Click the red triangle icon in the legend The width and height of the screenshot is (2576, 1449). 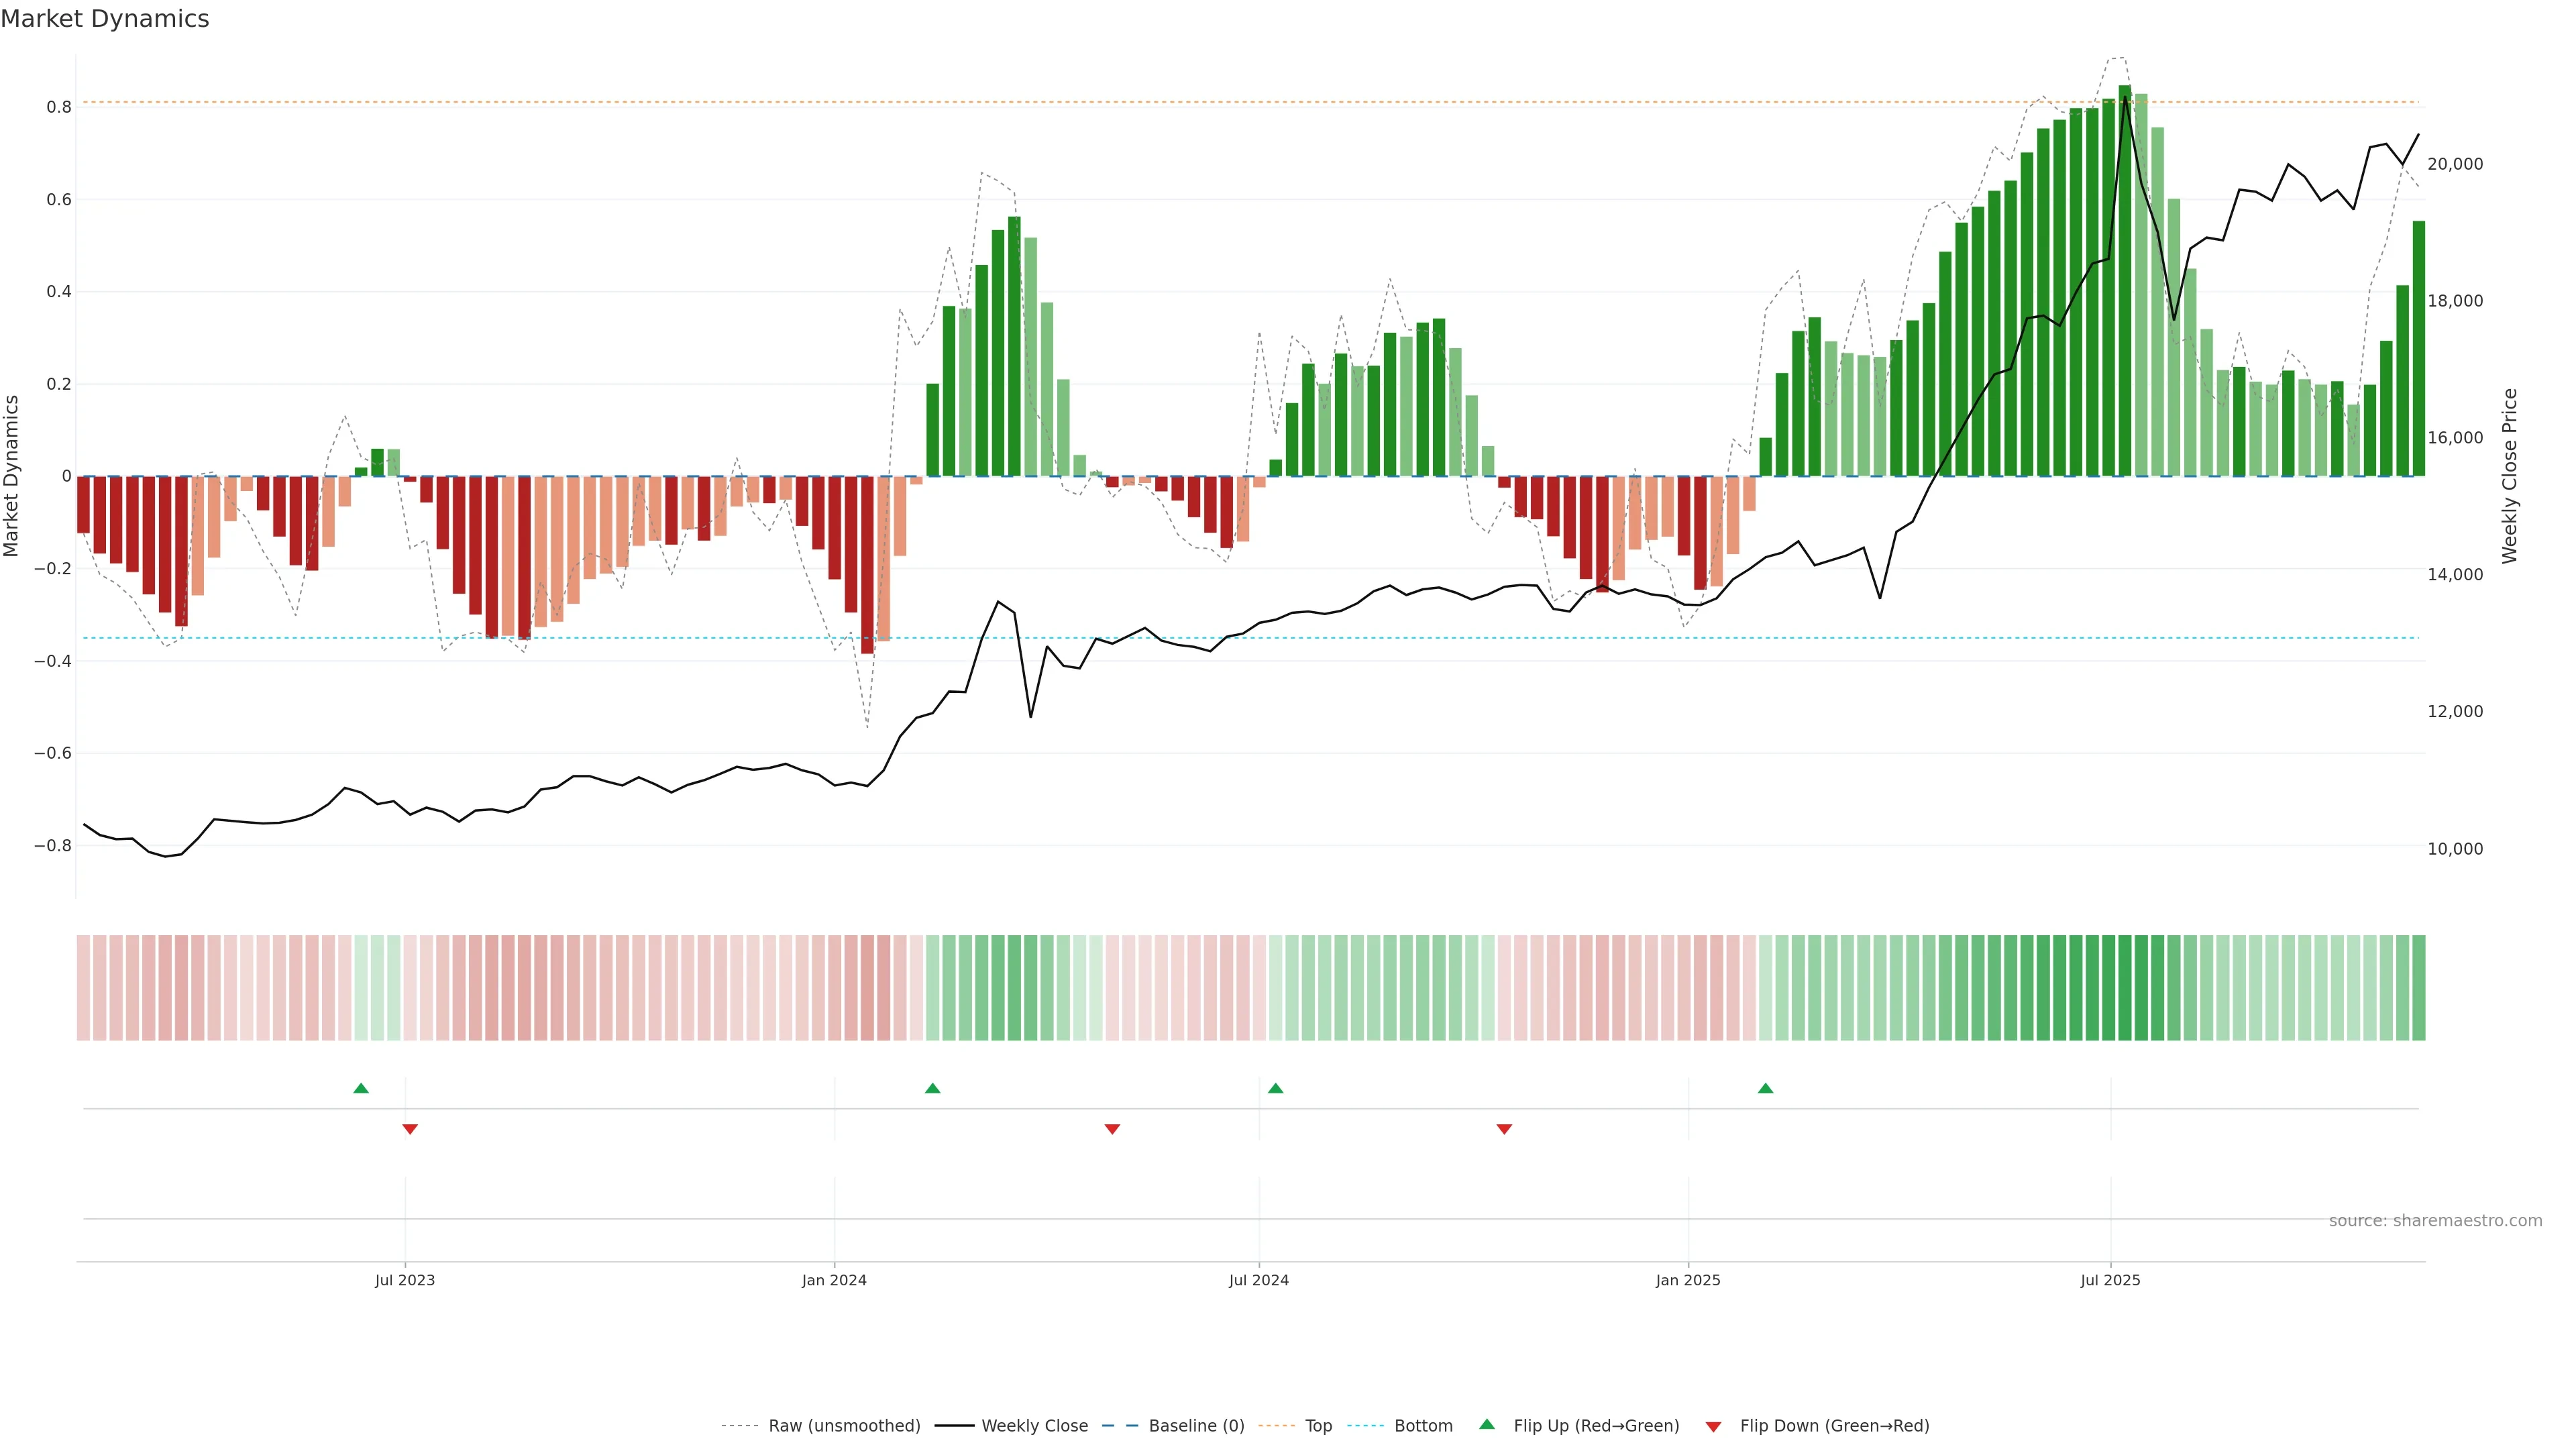pyautogui.click(x=1713, y=1427)
